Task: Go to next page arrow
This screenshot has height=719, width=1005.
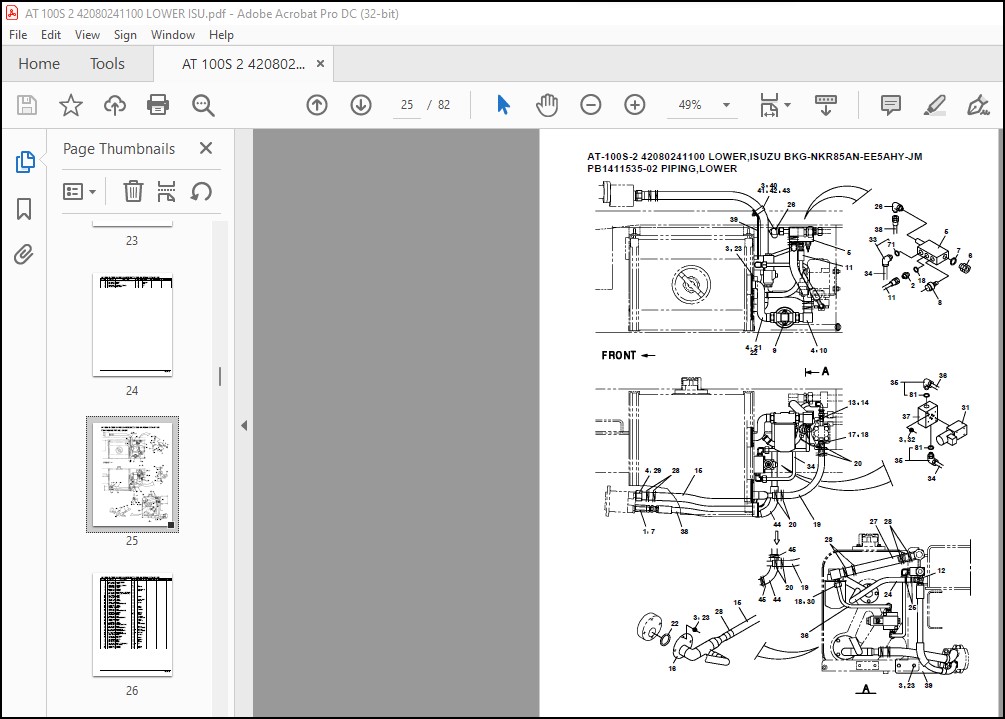Action: pyautogui.click(x=361, y=104)
